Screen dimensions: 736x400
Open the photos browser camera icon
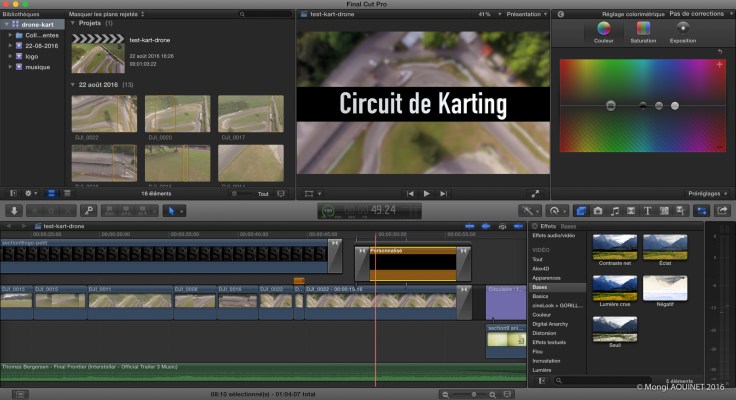click(597, 211)
